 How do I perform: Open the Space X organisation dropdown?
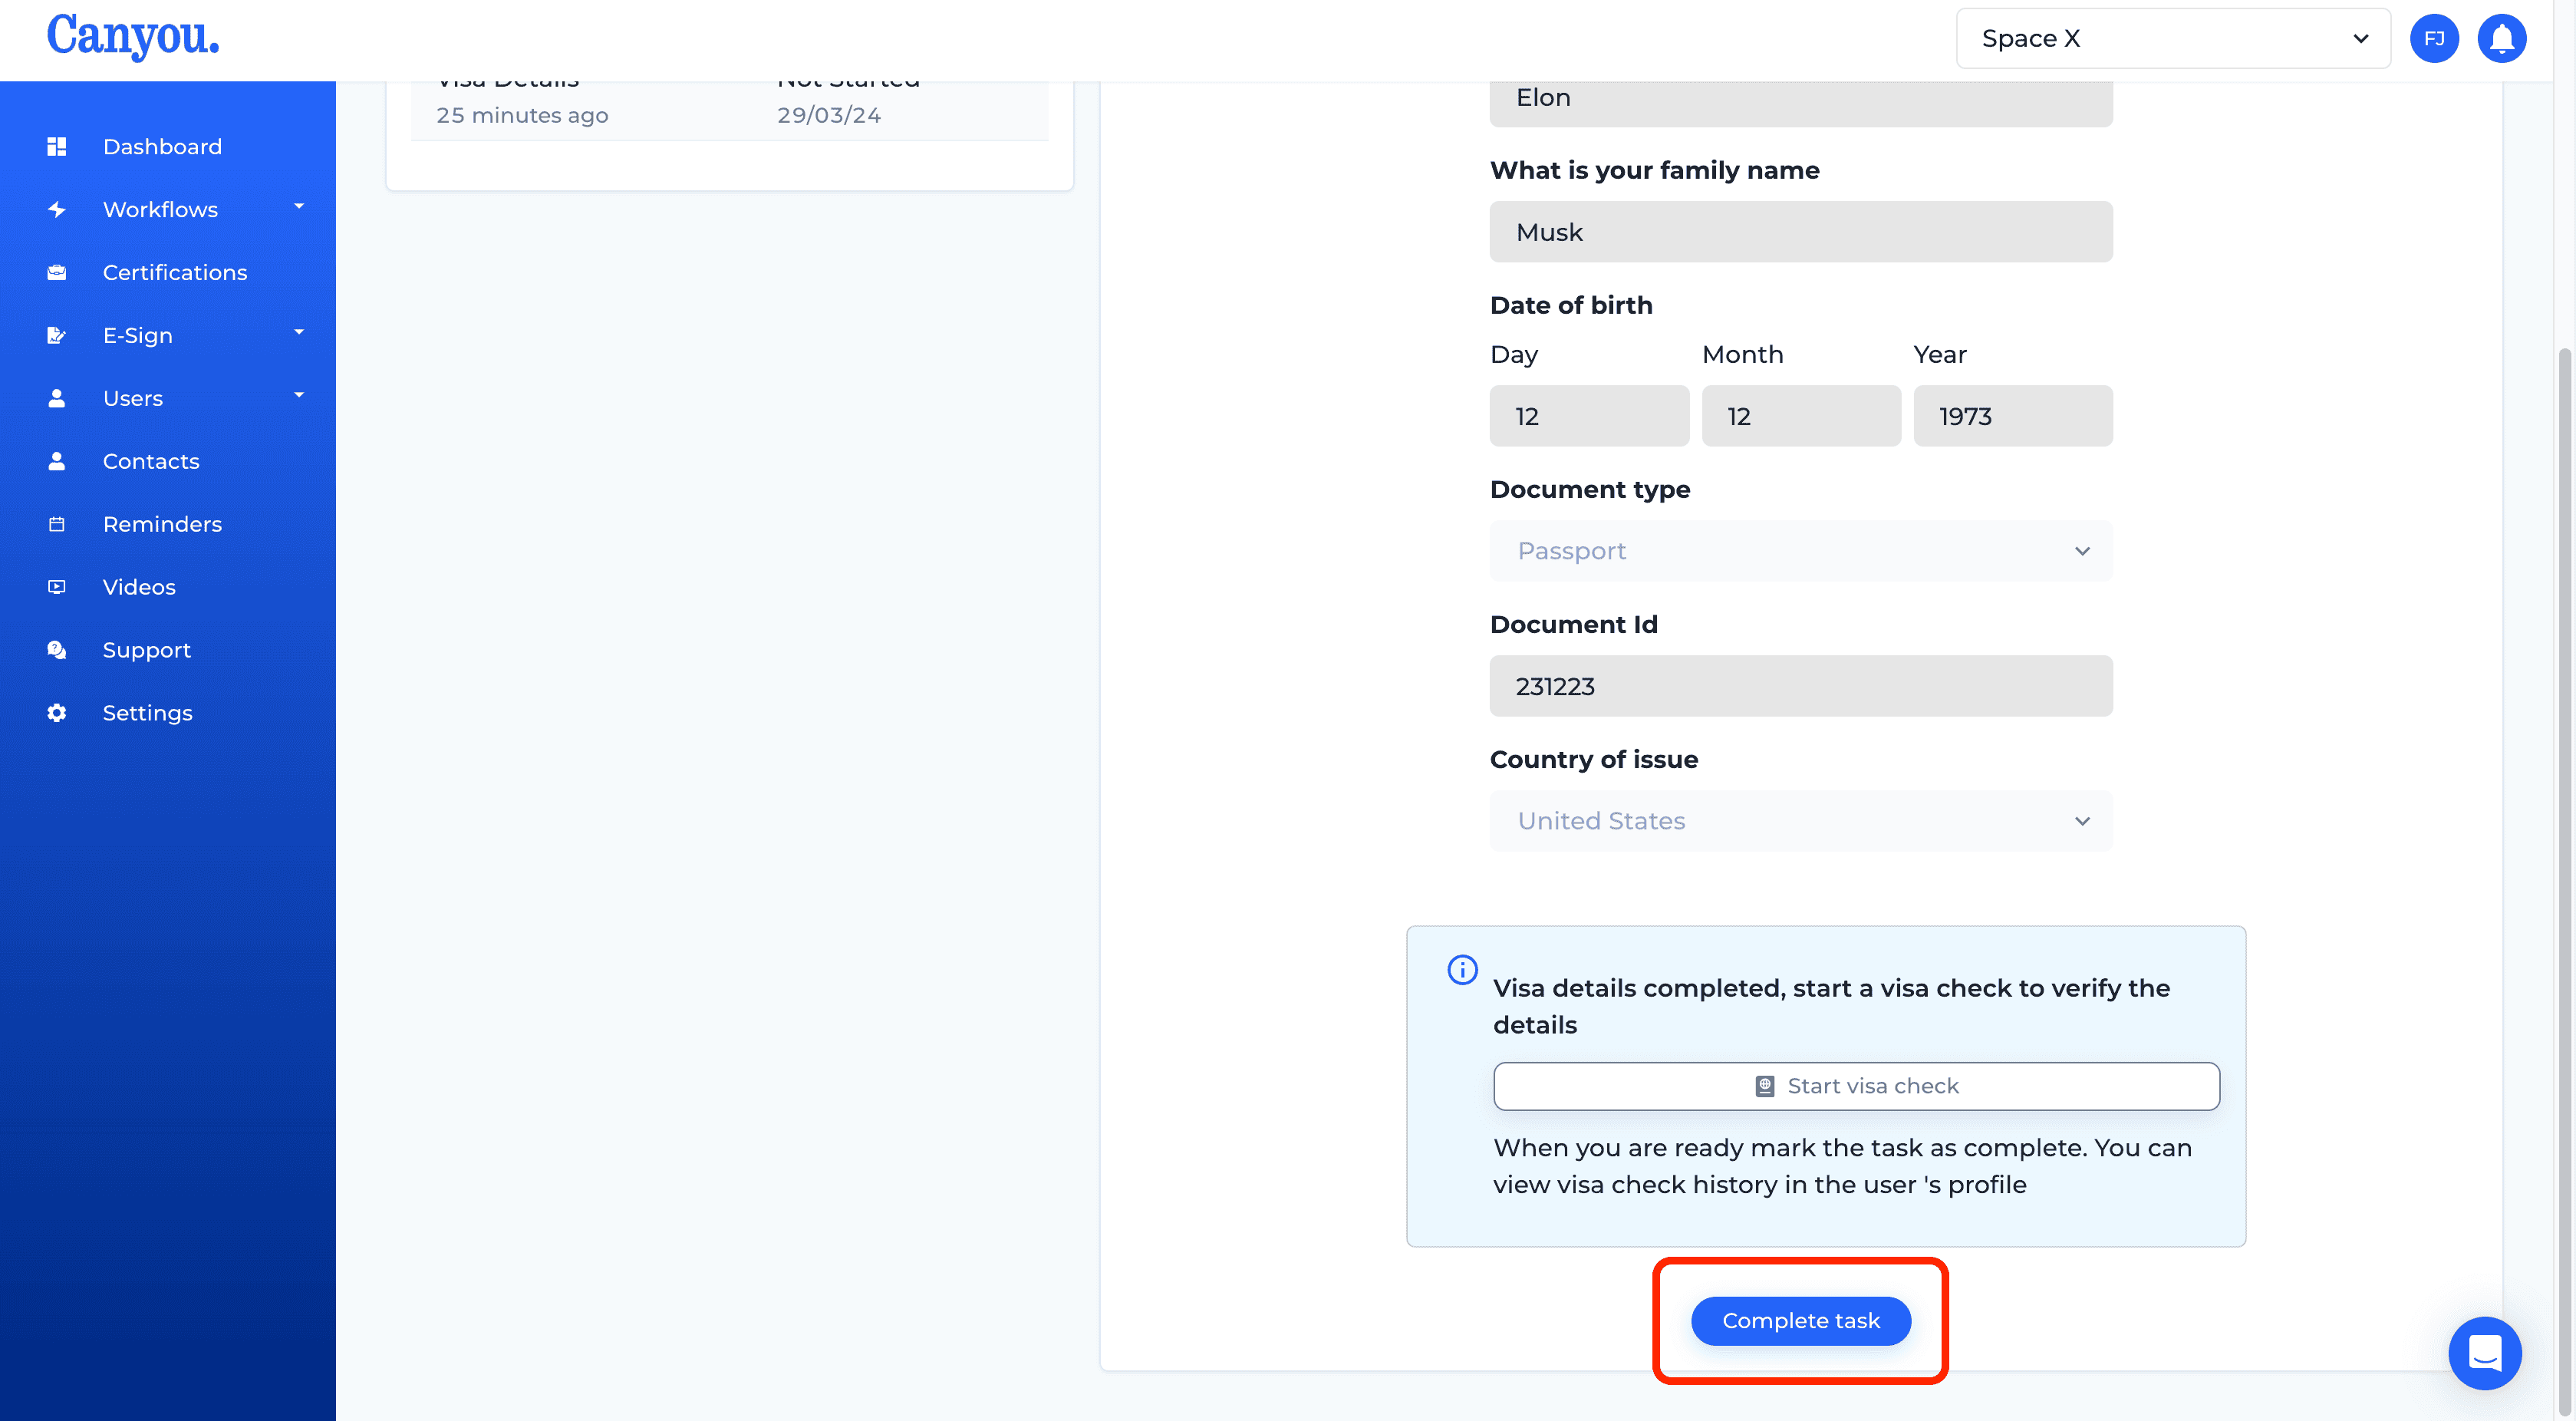pos(2173,39)
